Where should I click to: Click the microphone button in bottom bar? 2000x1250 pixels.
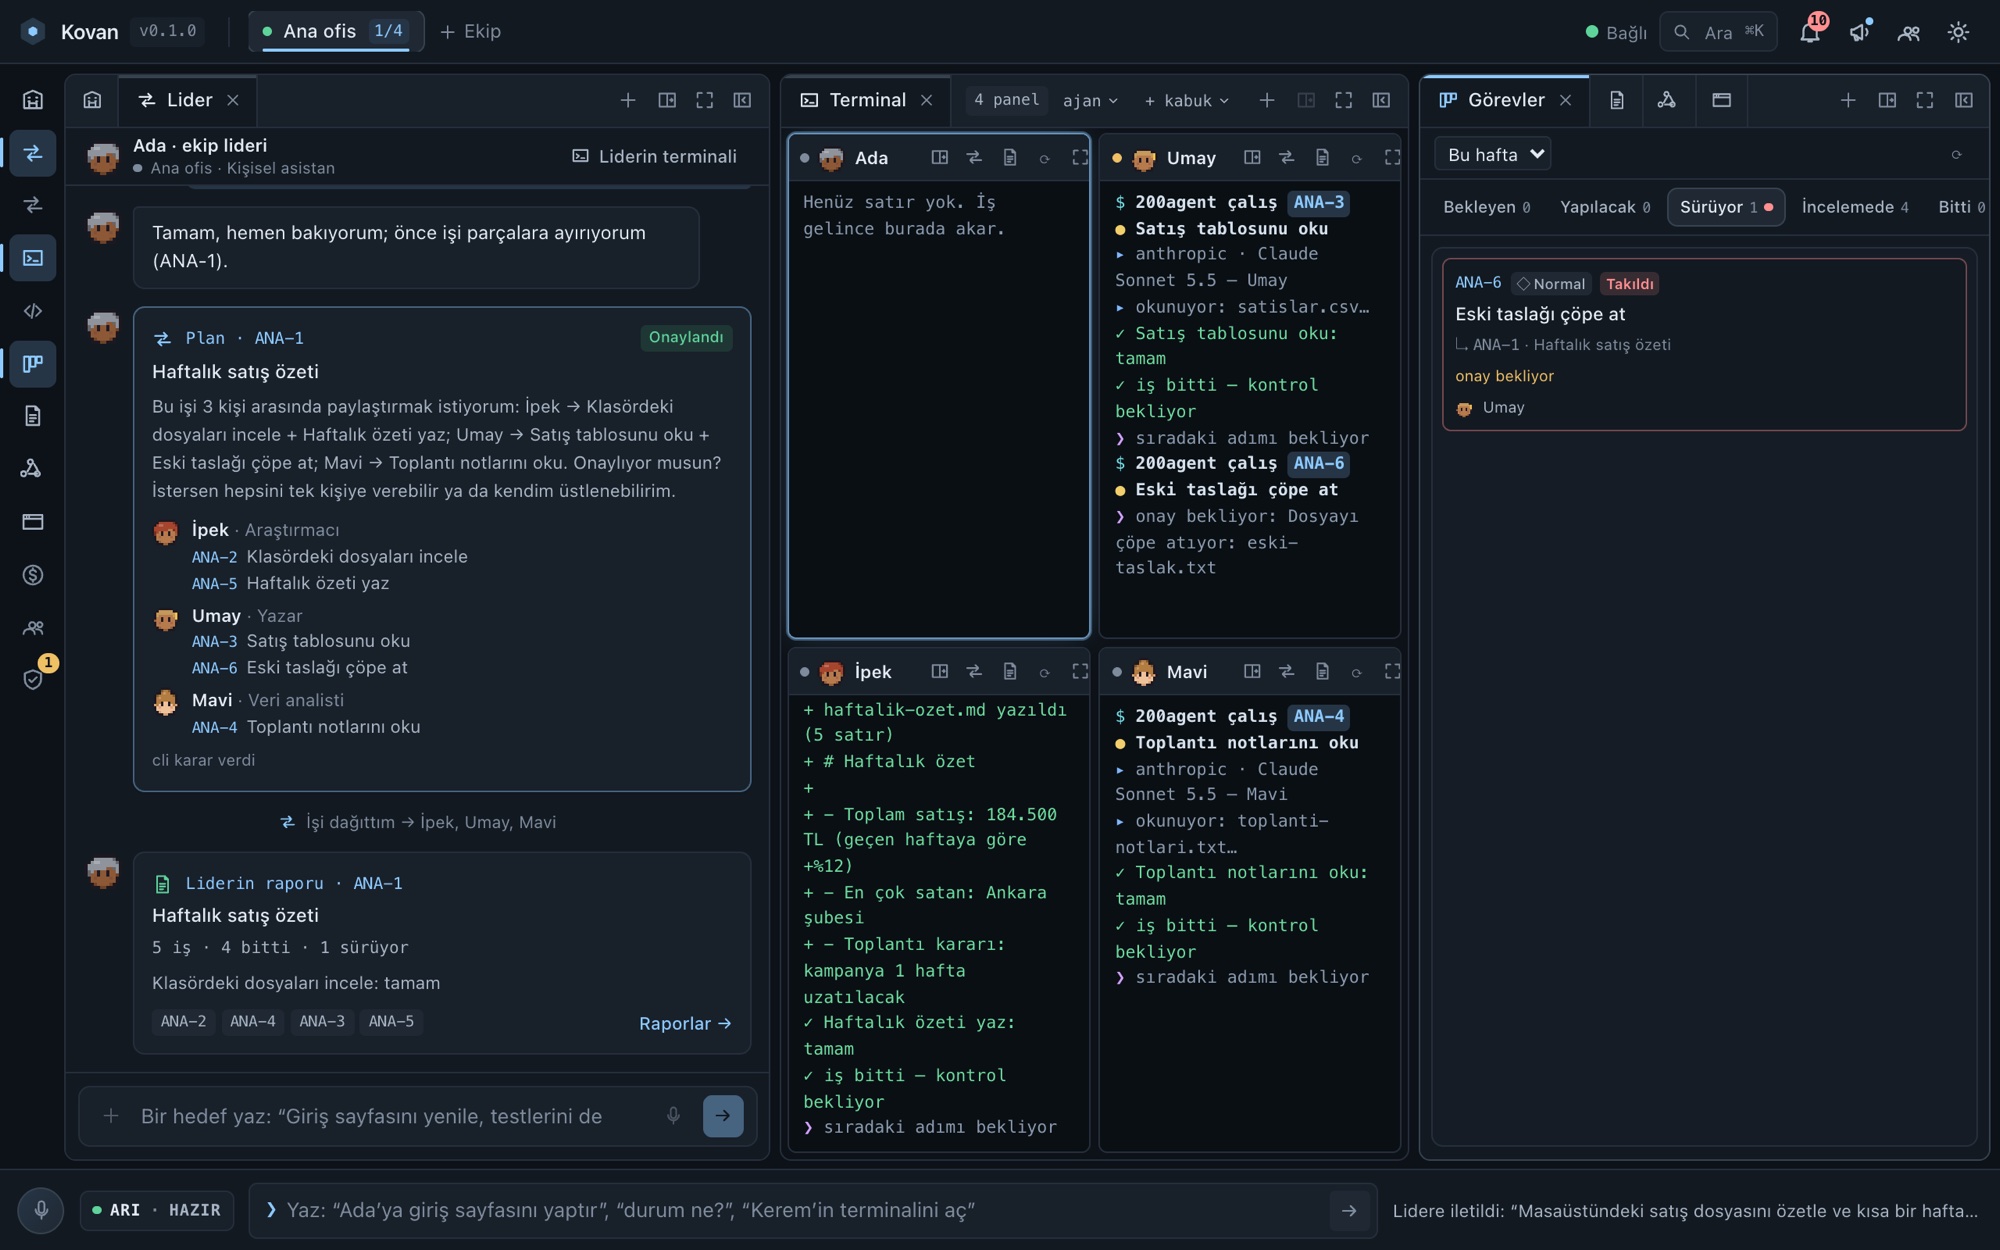click(x=41, y=1210)
